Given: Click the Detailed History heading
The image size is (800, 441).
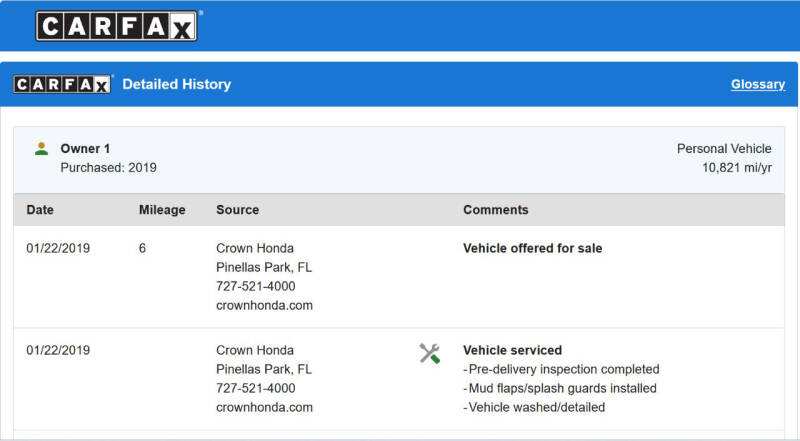Looking at the screenshot, I should click(177, 84).
